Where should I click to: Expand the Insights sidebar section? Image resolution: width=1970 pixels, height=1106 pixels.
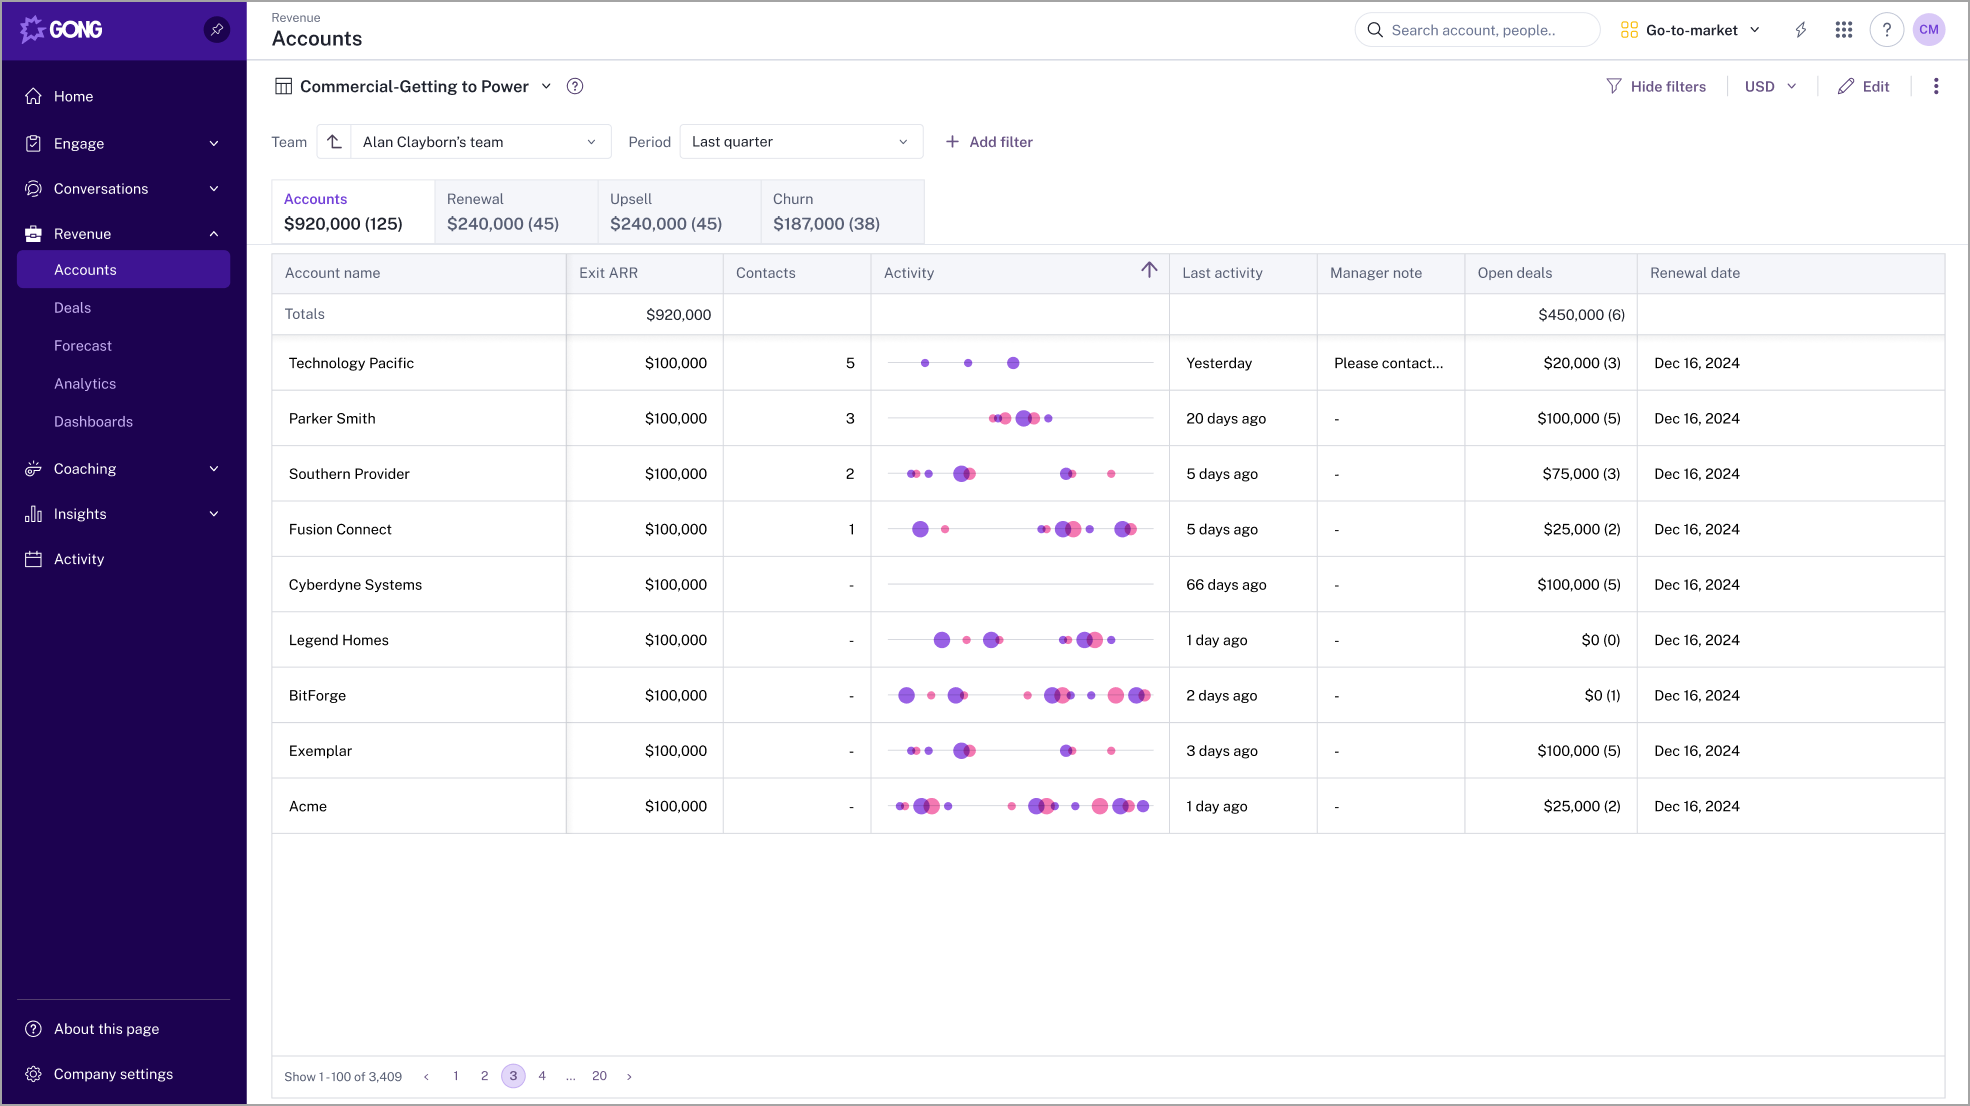tap(214, 514)
